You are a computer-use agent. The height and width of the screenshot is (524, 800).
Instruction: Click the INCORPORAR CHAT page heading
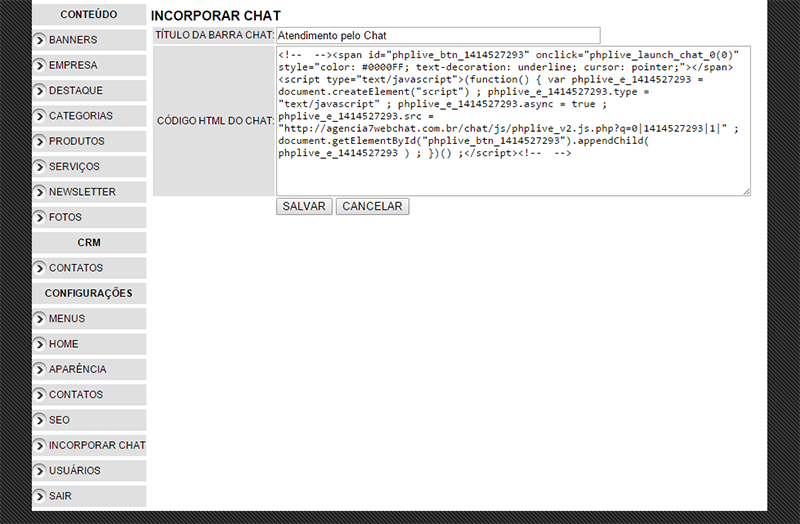(216, 16)
